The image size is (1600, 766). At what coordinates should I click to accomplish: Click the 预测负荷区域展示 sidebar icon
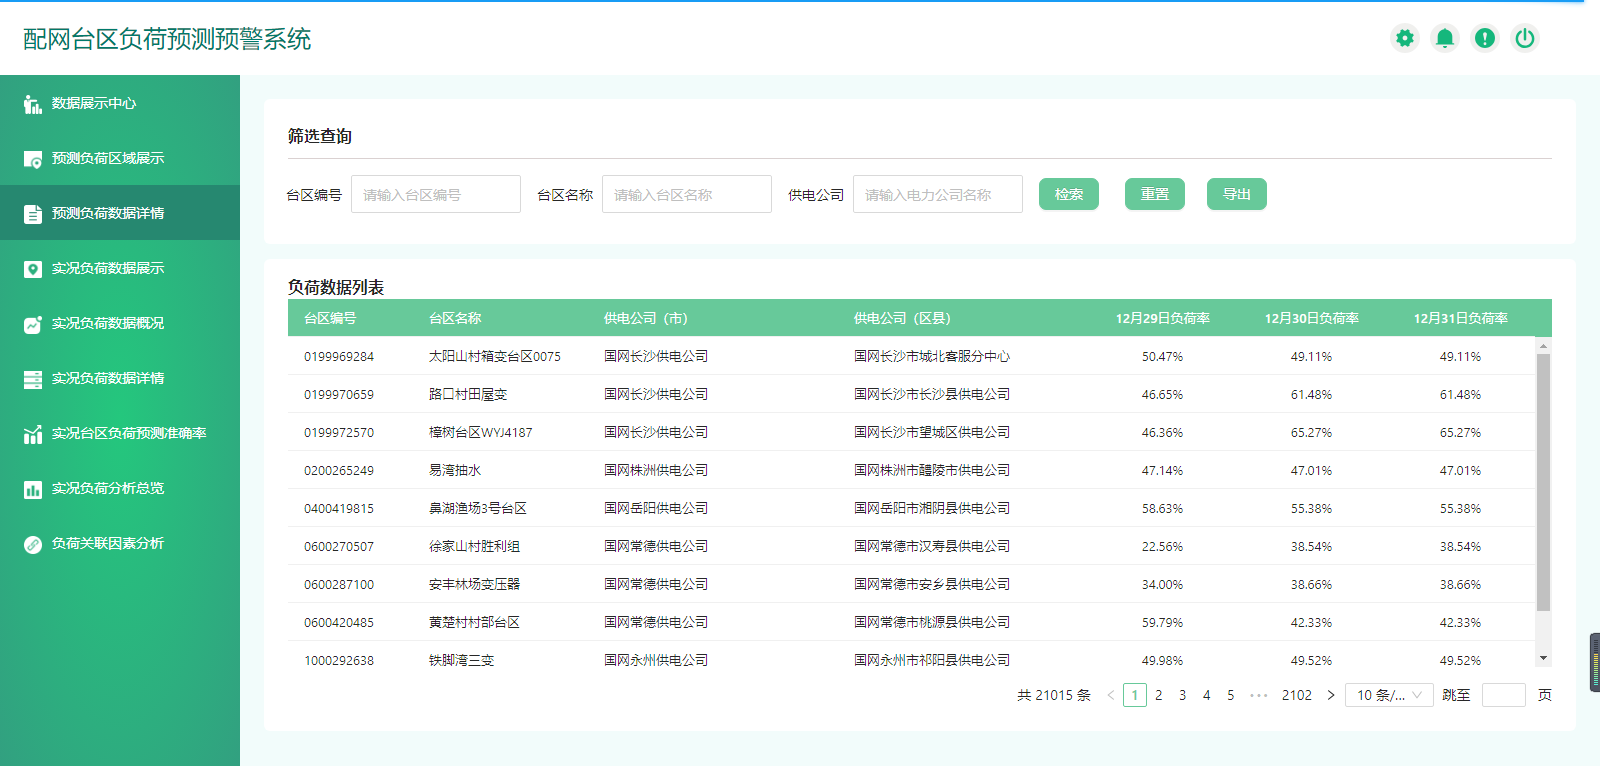point(33,159)
